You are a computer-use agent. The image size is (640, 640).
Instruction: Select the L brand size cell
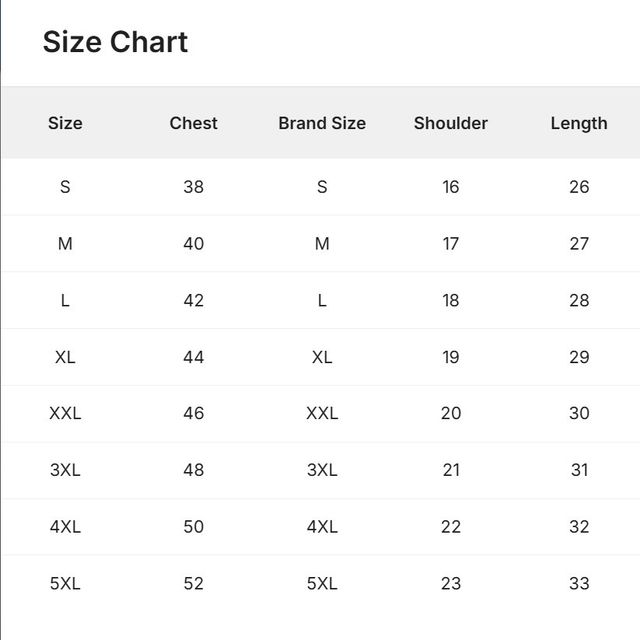(322, 300)
